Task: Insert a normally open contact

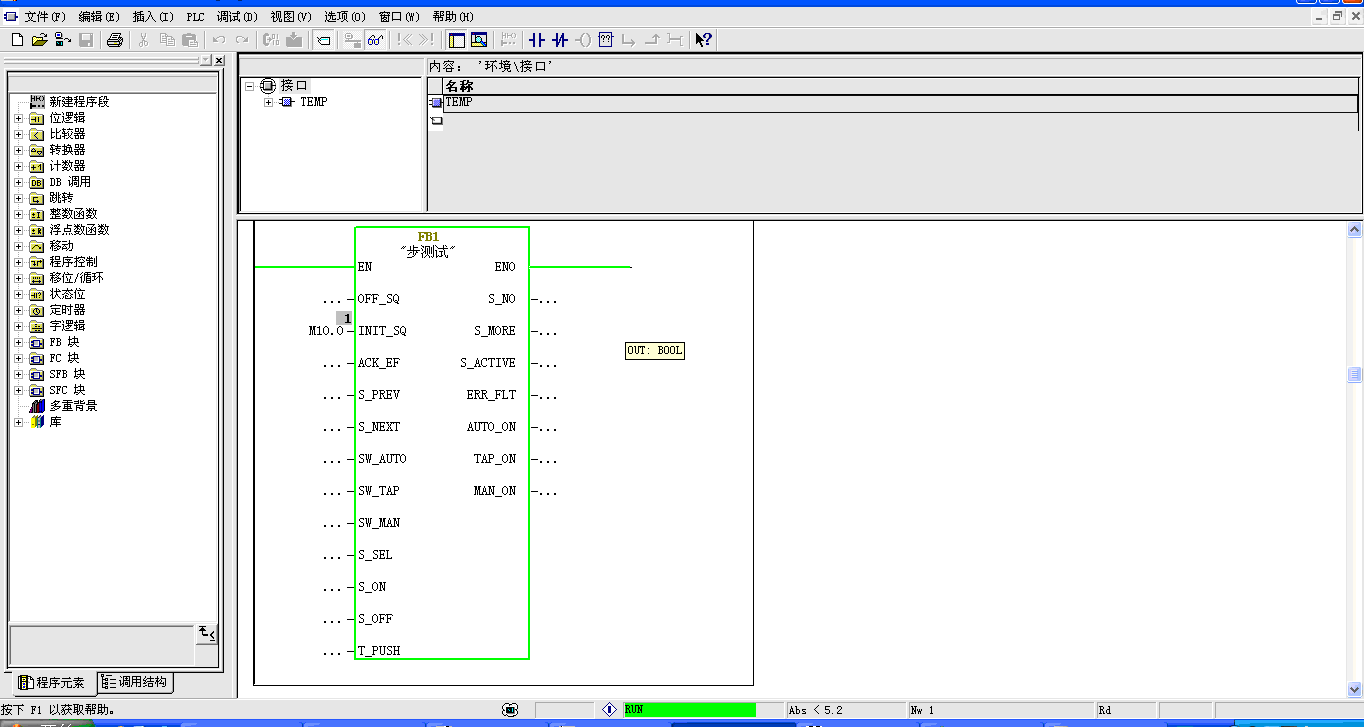Action: [537, 40]
